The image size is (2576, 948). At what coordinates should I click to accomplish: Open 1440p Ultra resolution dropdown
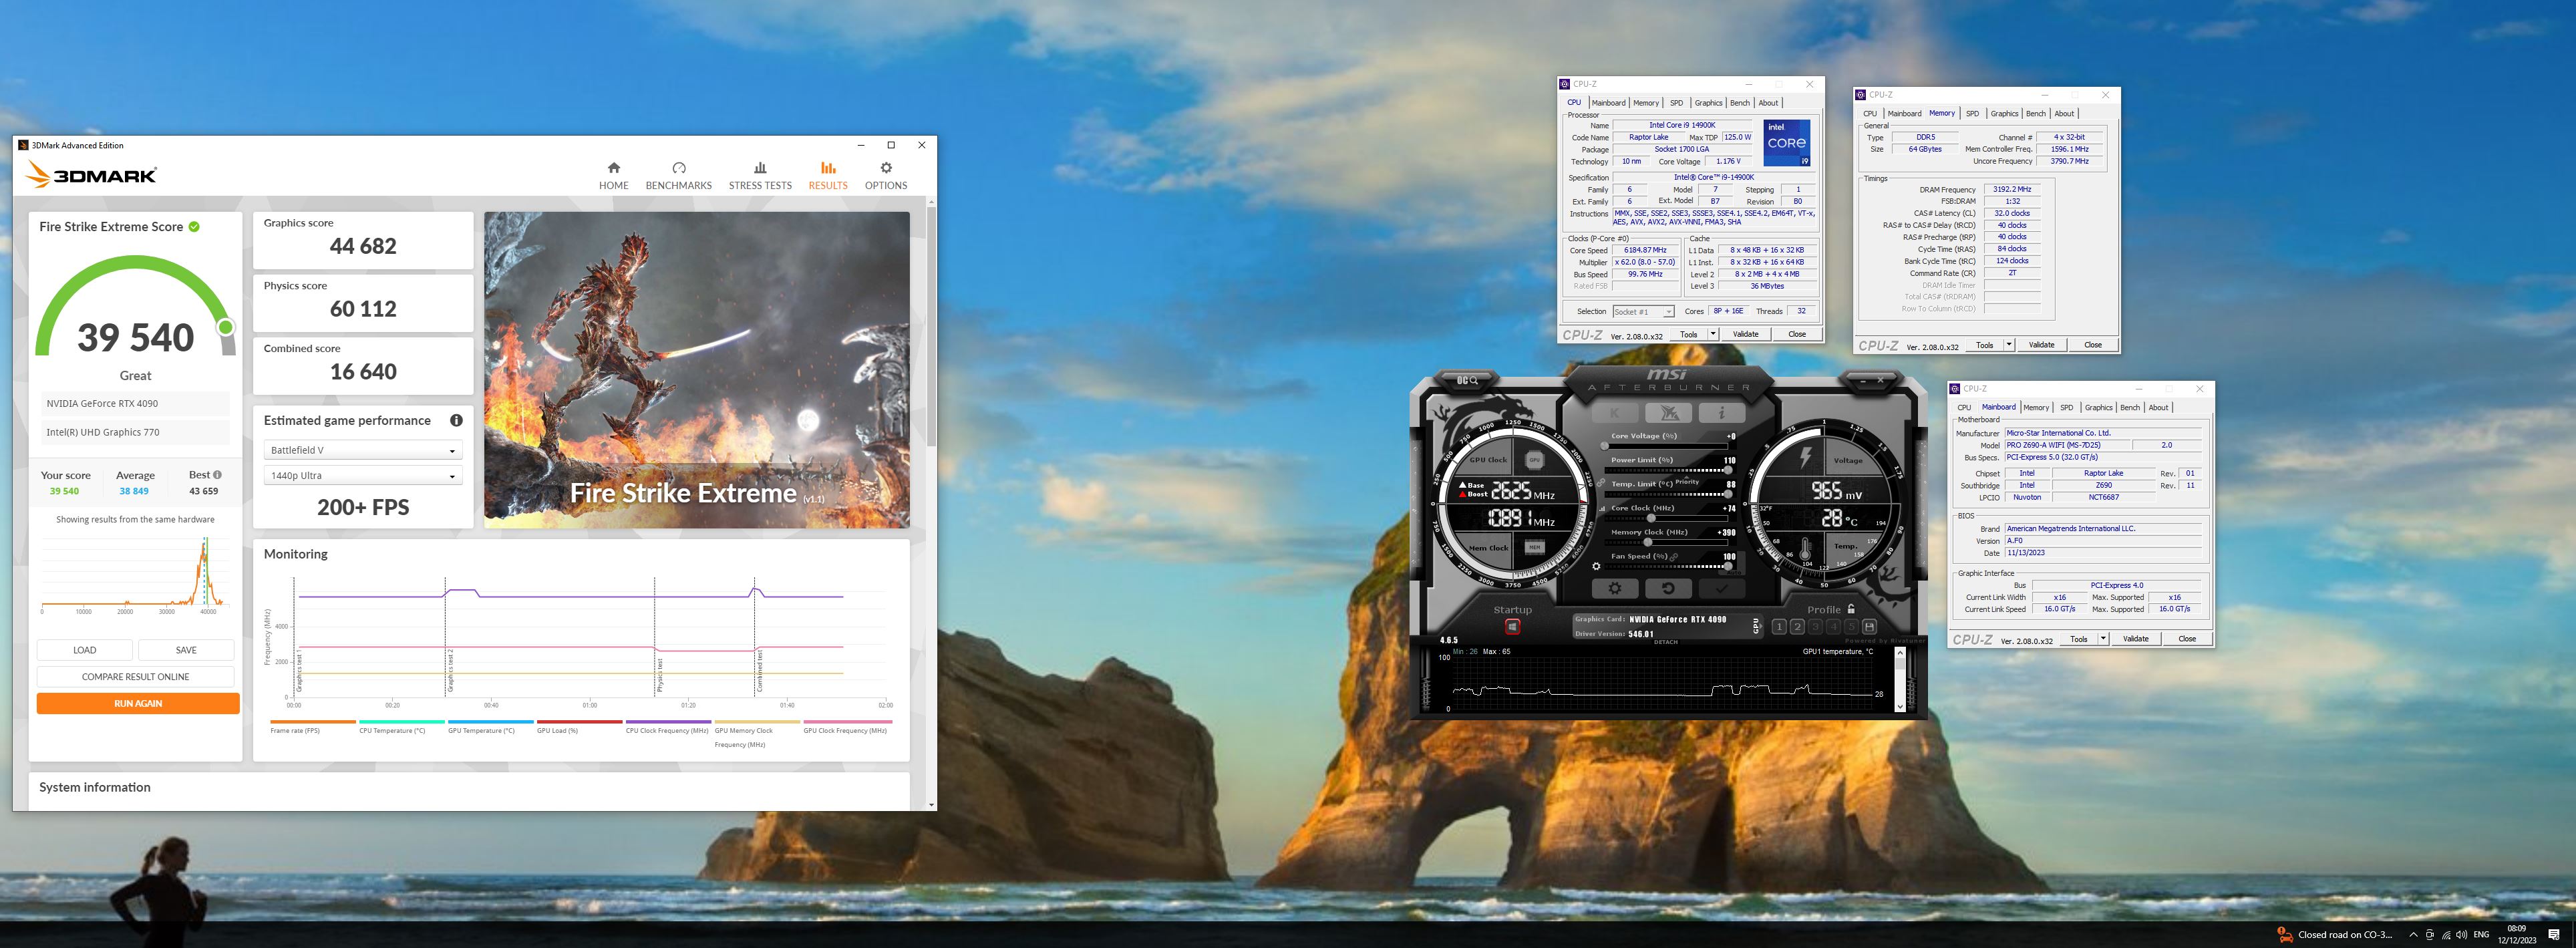coord(362,476)
